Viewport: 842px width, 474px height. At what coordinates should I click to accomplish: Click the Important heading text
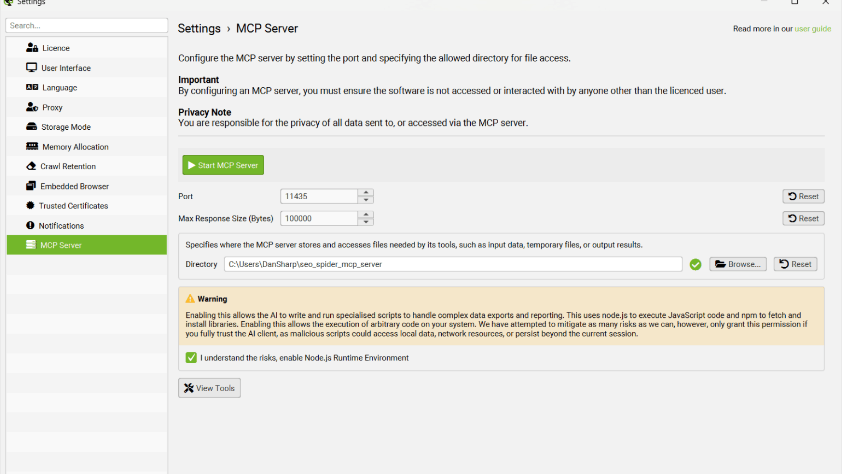(199, 79)
